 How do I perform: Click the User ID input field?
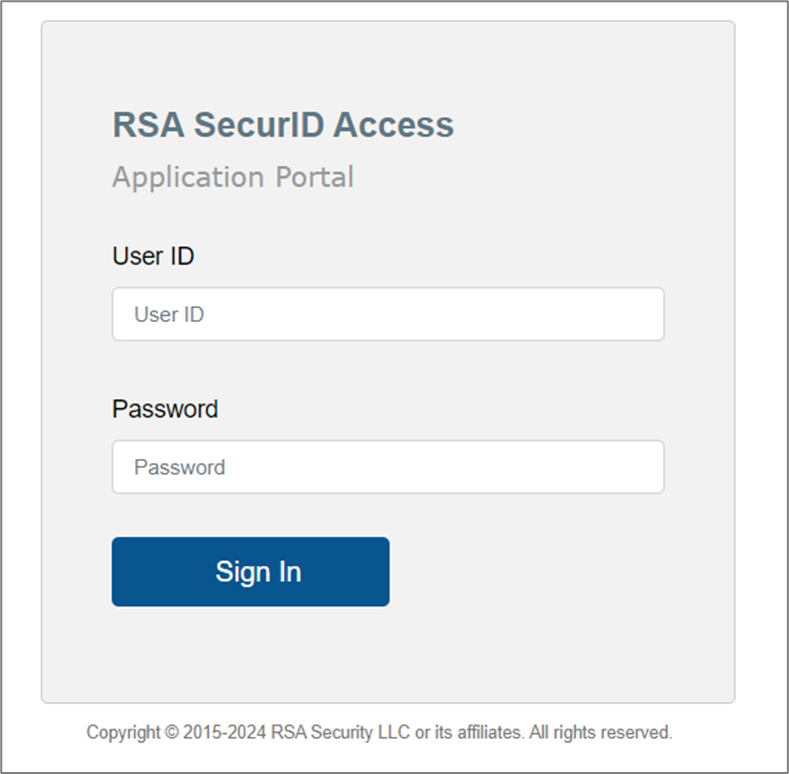point(387,314)
